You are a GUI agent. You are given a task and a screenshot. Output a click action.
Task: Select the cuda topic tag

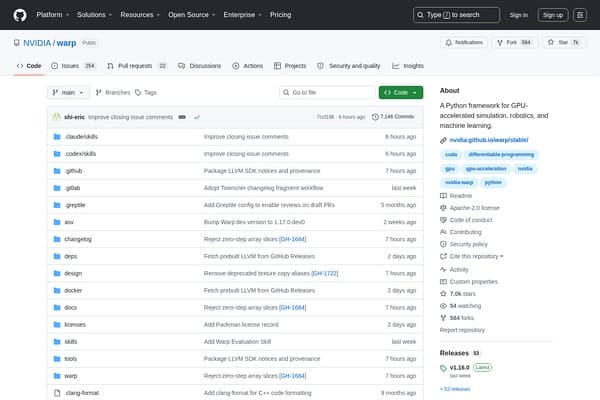[x=451, y=155]
